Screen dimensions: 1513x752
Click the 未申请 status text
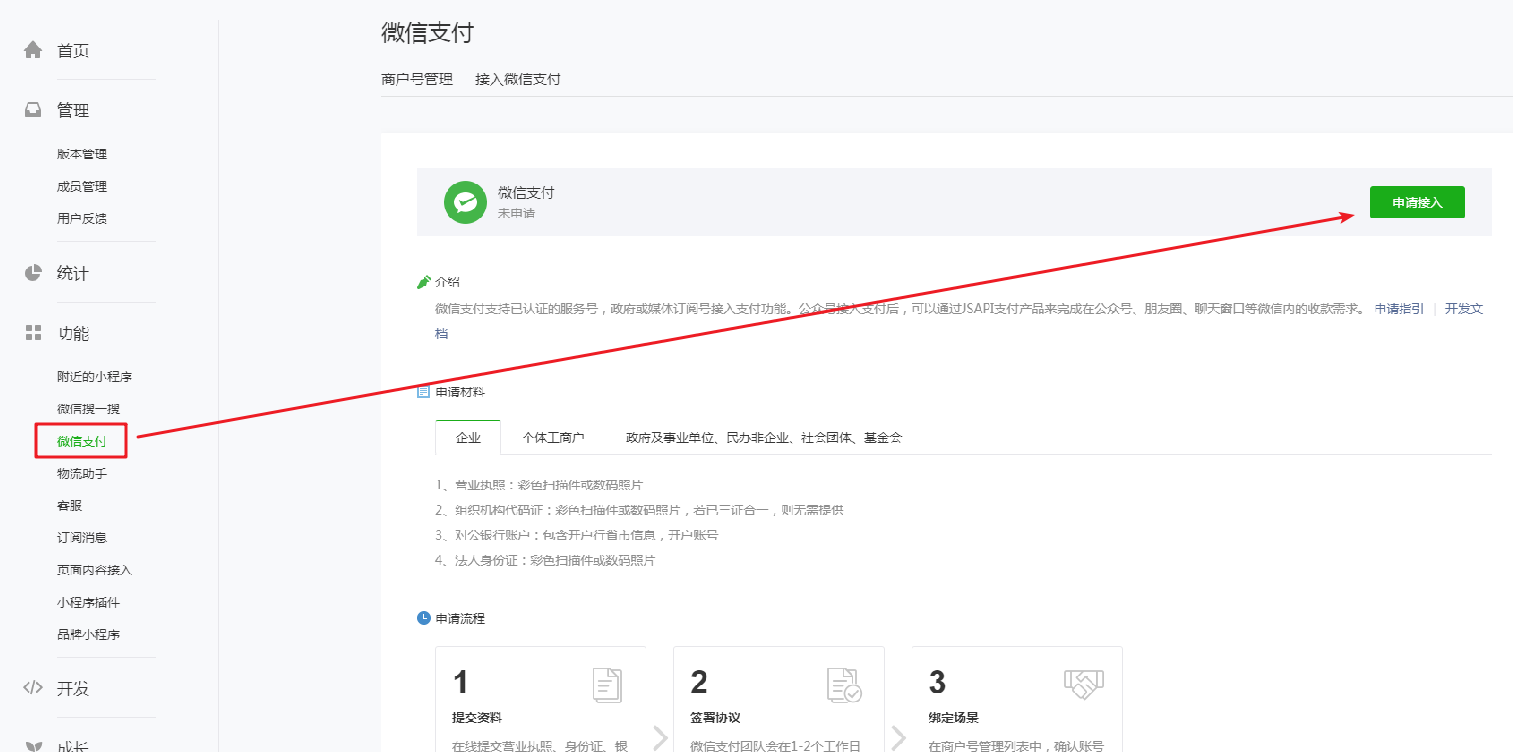click(516, 213)
